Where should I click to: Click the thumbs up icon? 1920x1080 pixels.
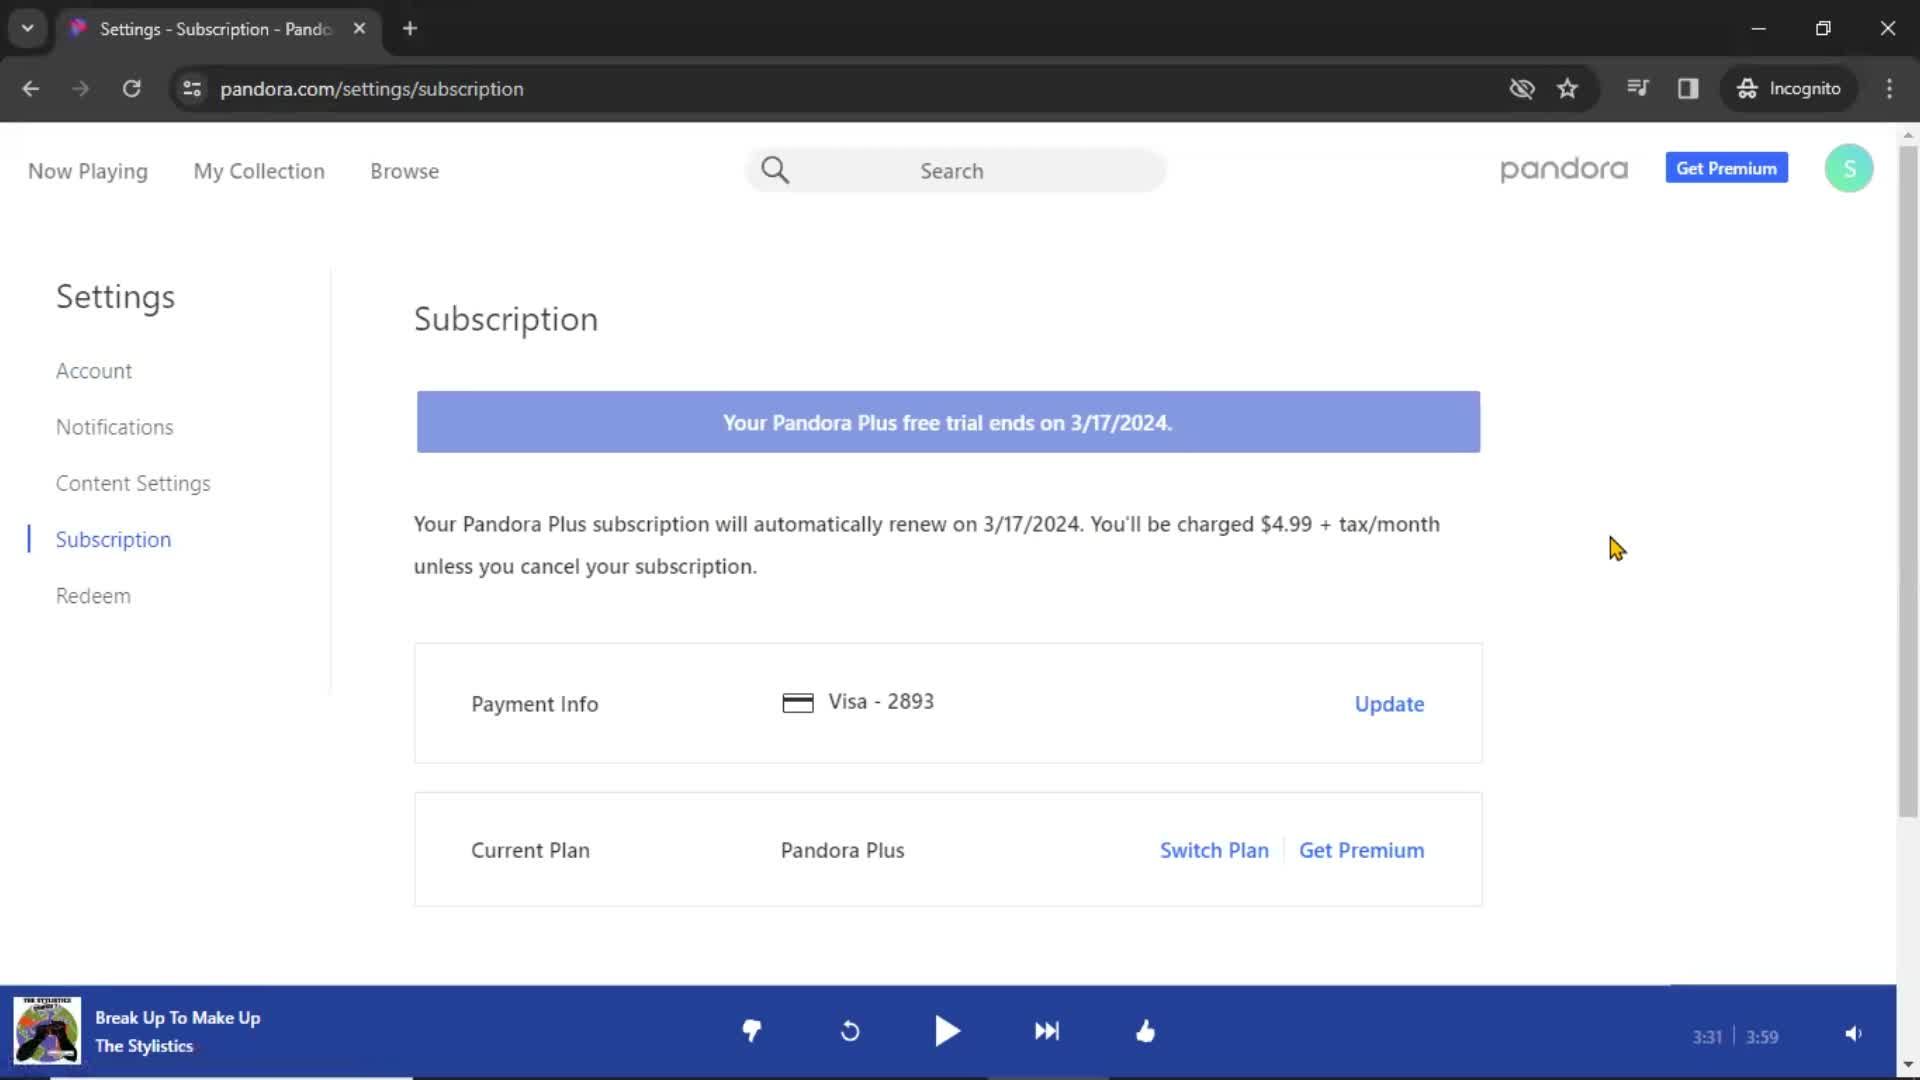click(1145, 1031)
